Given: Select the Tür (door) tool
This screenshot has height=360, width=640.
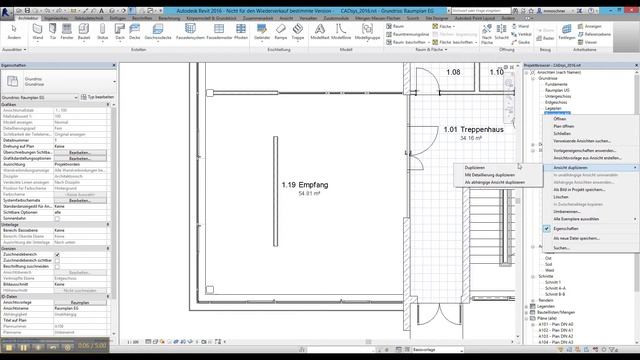Looking at the screenshot, I should tap(53, 31).
